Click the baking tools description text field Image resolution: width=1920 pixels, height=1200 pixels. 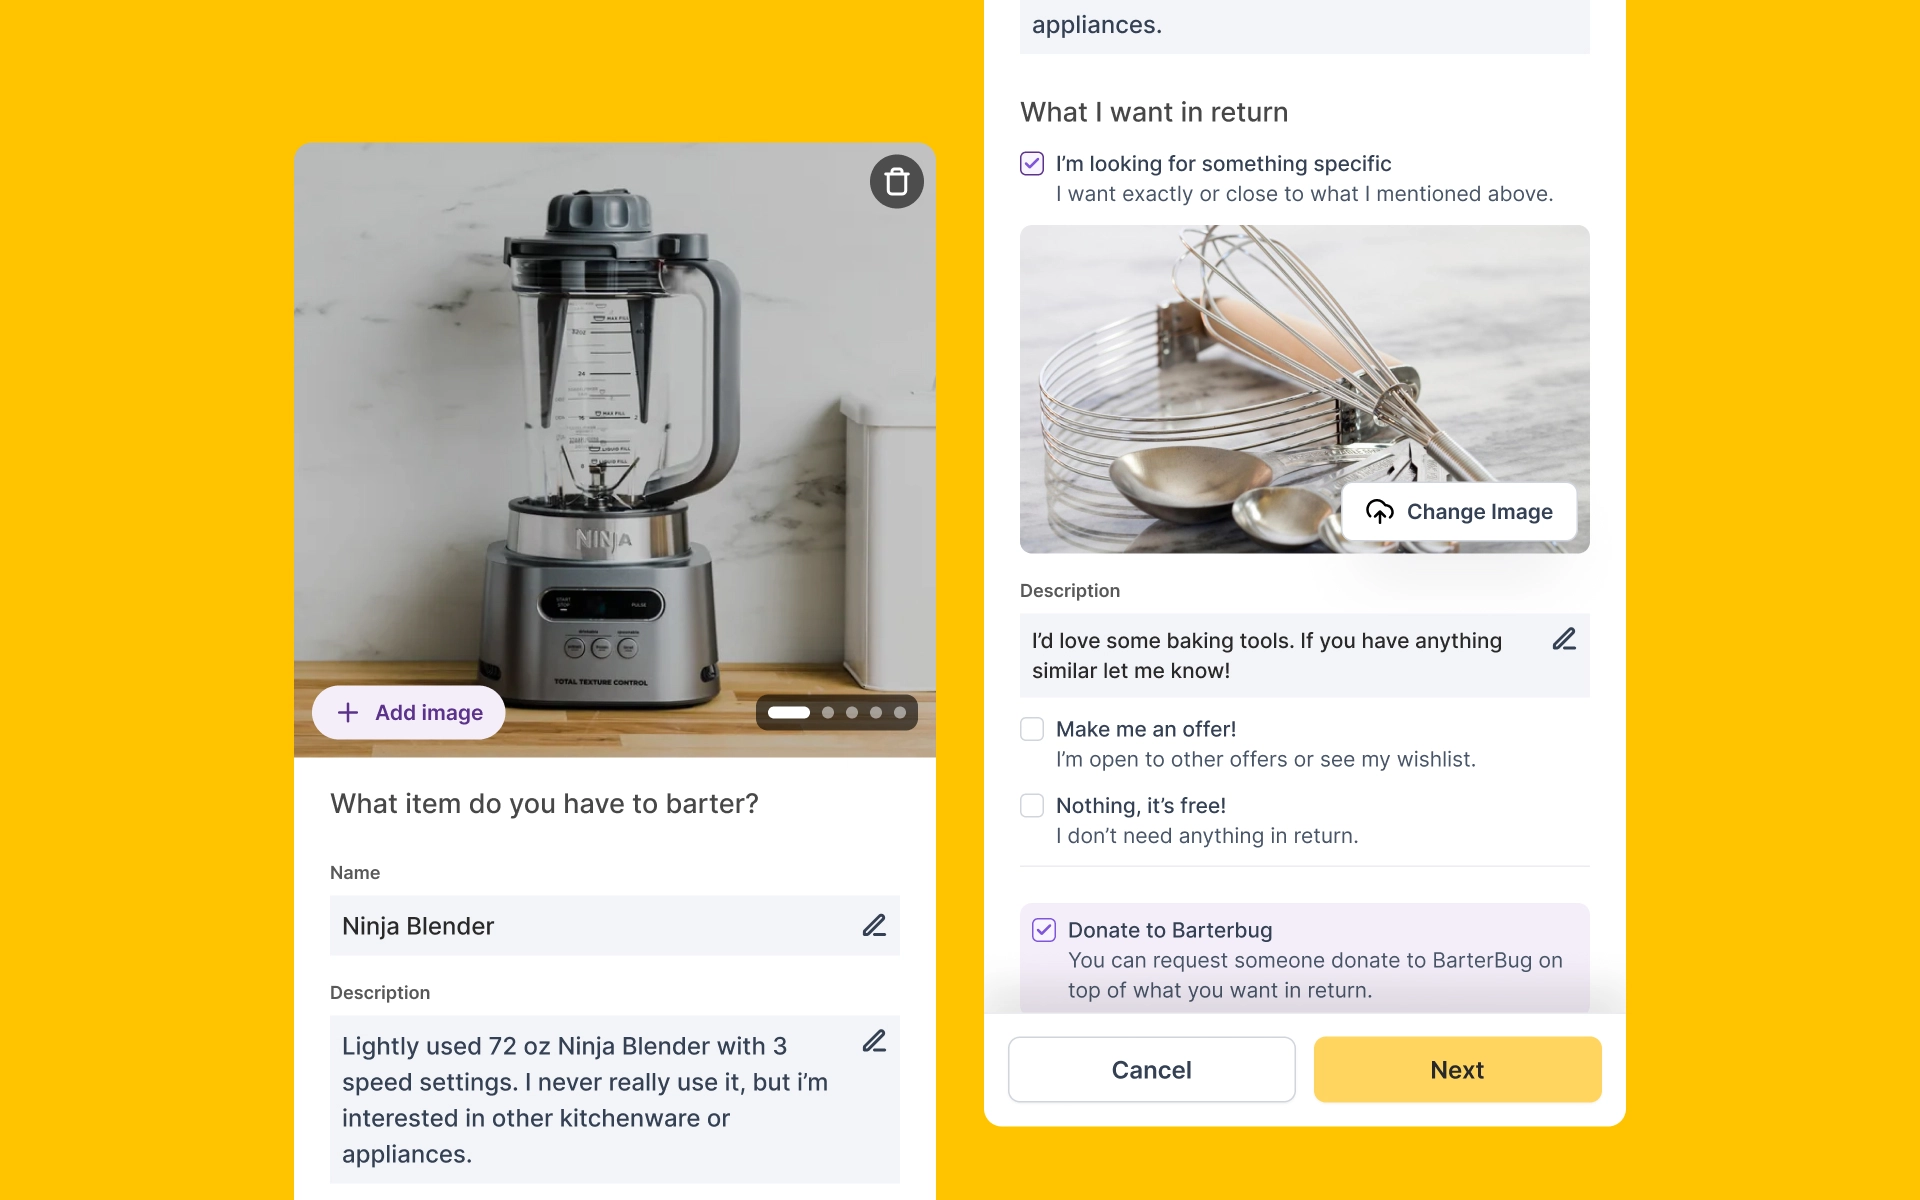point(1305,656)
